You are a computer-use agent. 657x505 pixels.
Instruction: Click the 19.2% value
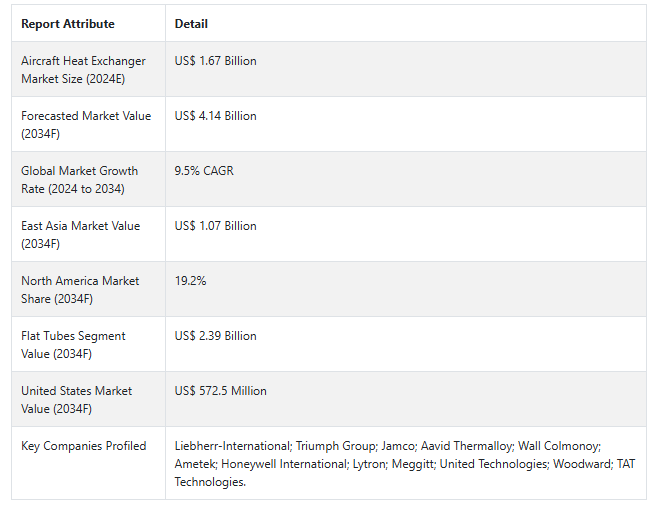(190, 281)
